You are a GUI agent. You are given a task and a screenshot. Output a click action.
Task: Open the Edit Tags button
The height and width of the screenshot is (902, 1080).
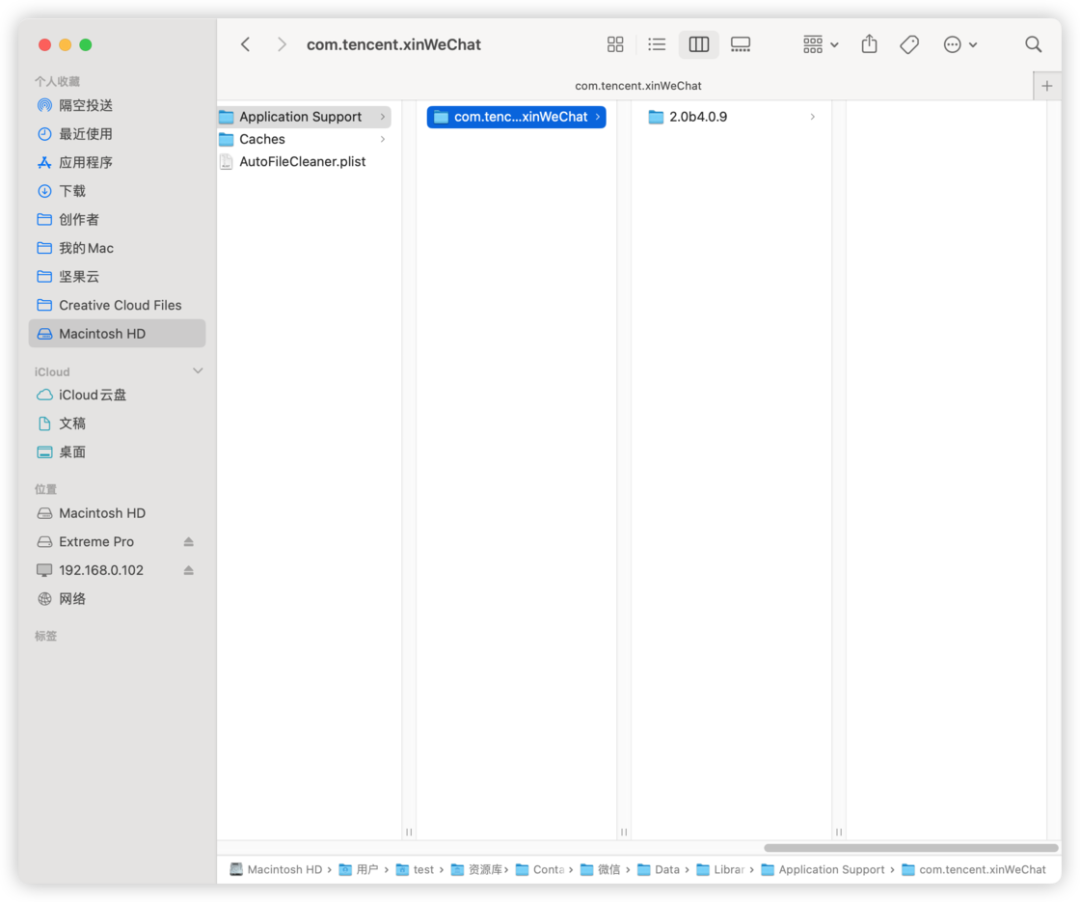[909, 45]
